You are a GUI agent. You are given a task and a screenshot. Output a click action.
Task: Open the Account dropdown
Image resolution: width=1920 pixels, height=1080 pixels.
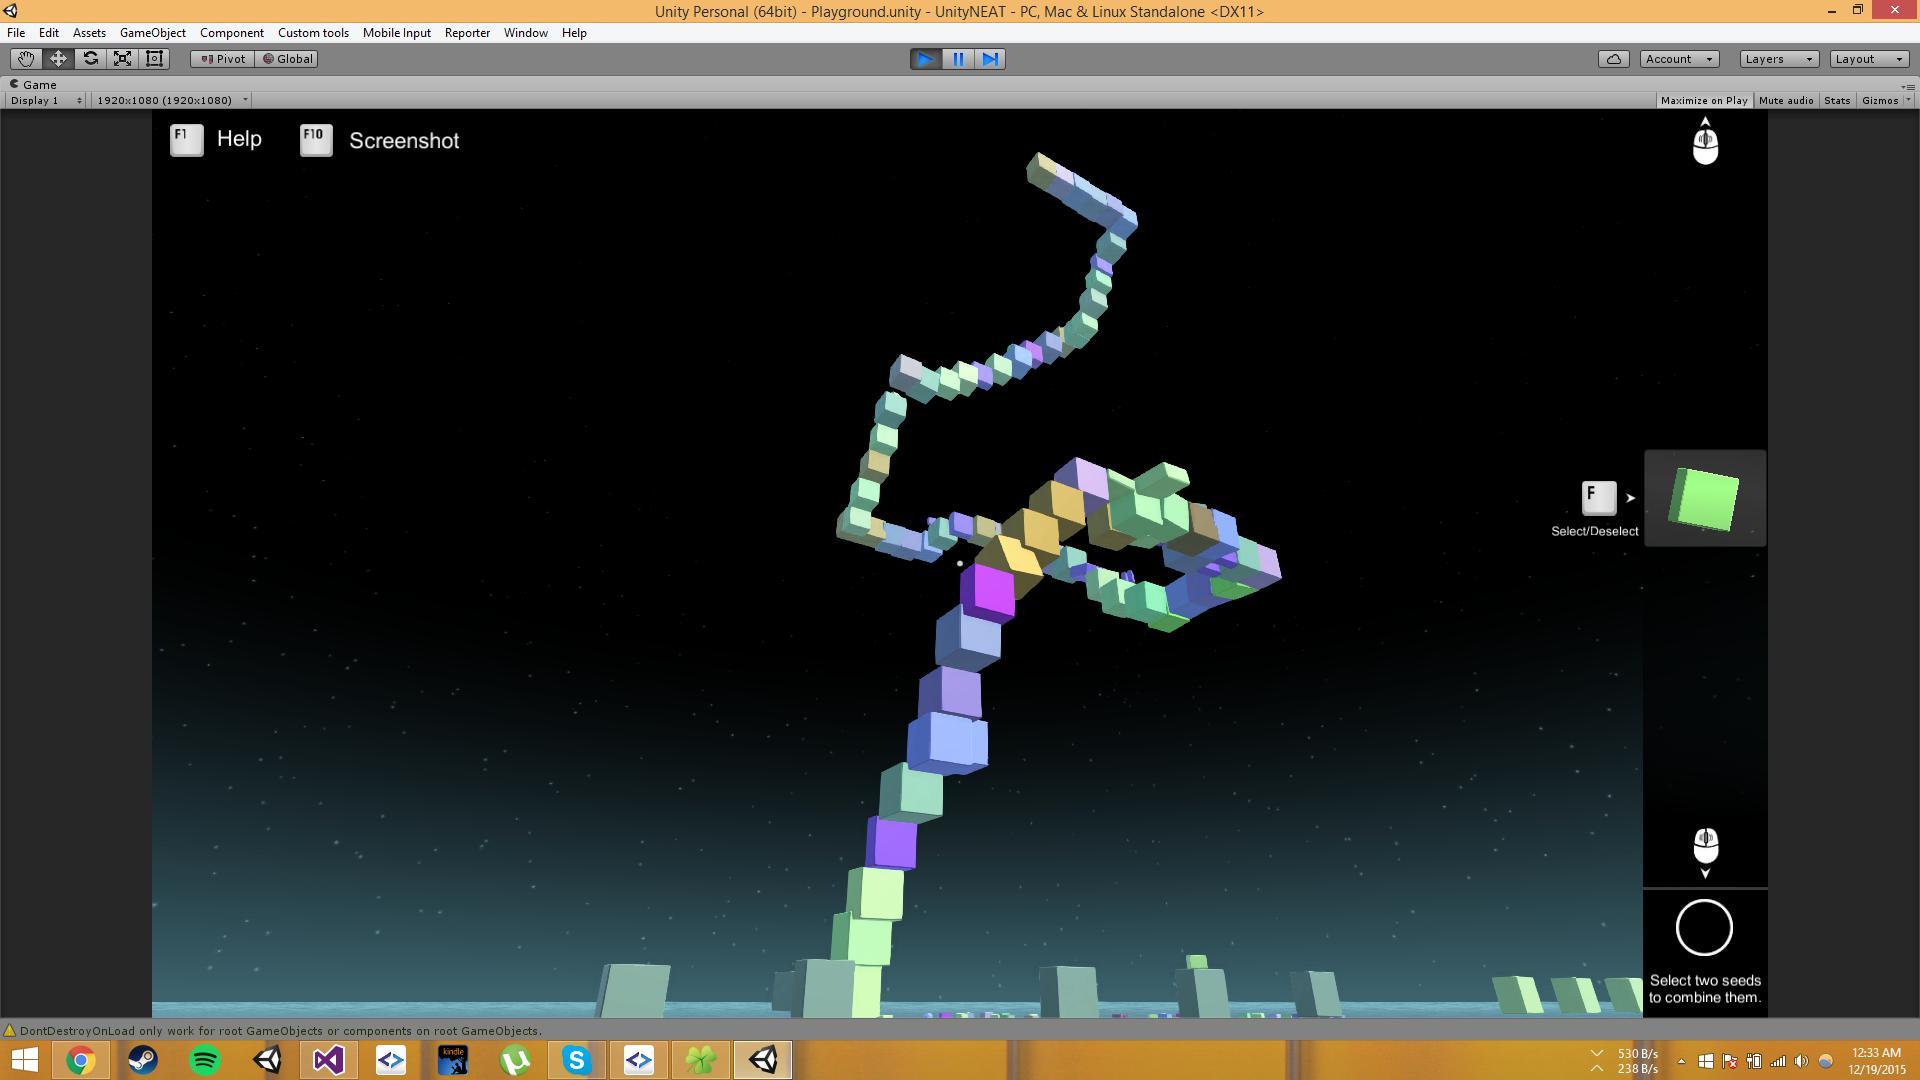tap(1679, 59)
